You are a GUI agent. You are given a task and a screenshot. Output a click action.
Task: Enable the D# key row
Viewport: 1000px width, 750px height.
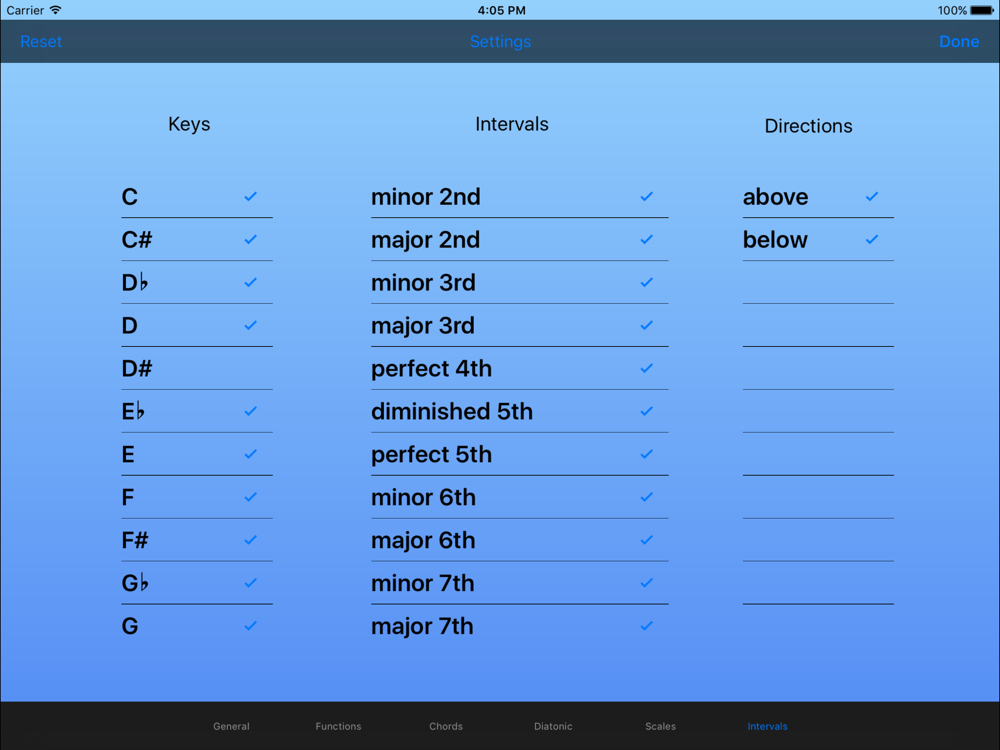pyautogui.click(x=196, y=369)
